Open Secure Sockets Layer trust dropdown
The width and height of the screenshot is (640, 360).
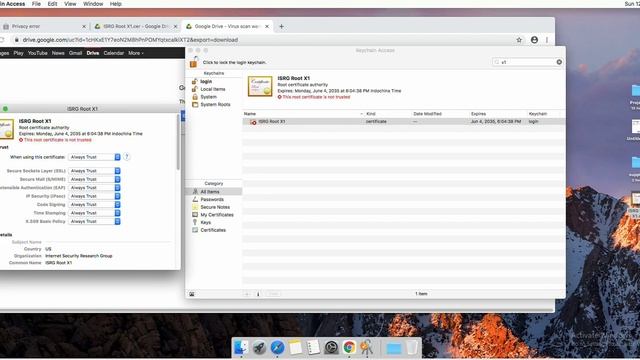click(94, 171)
